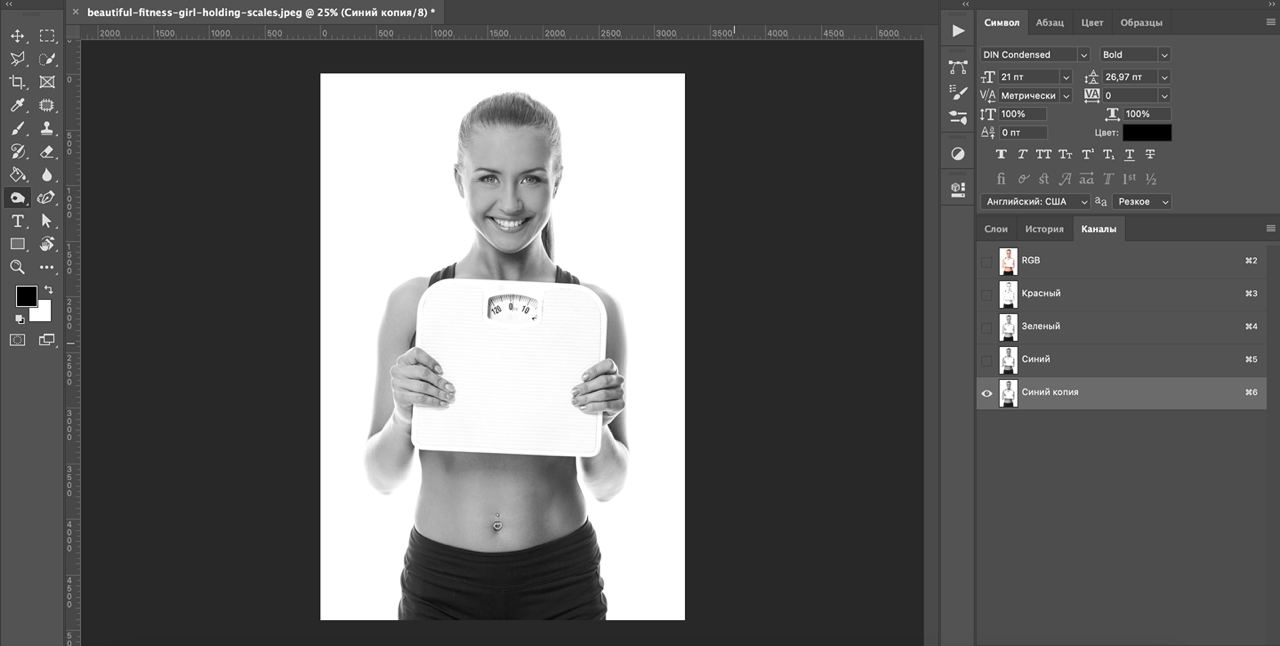This screenshot has height=646, width=1280.
Task: Select the Polygonal Lasso tool
Action: coord(17,59)
